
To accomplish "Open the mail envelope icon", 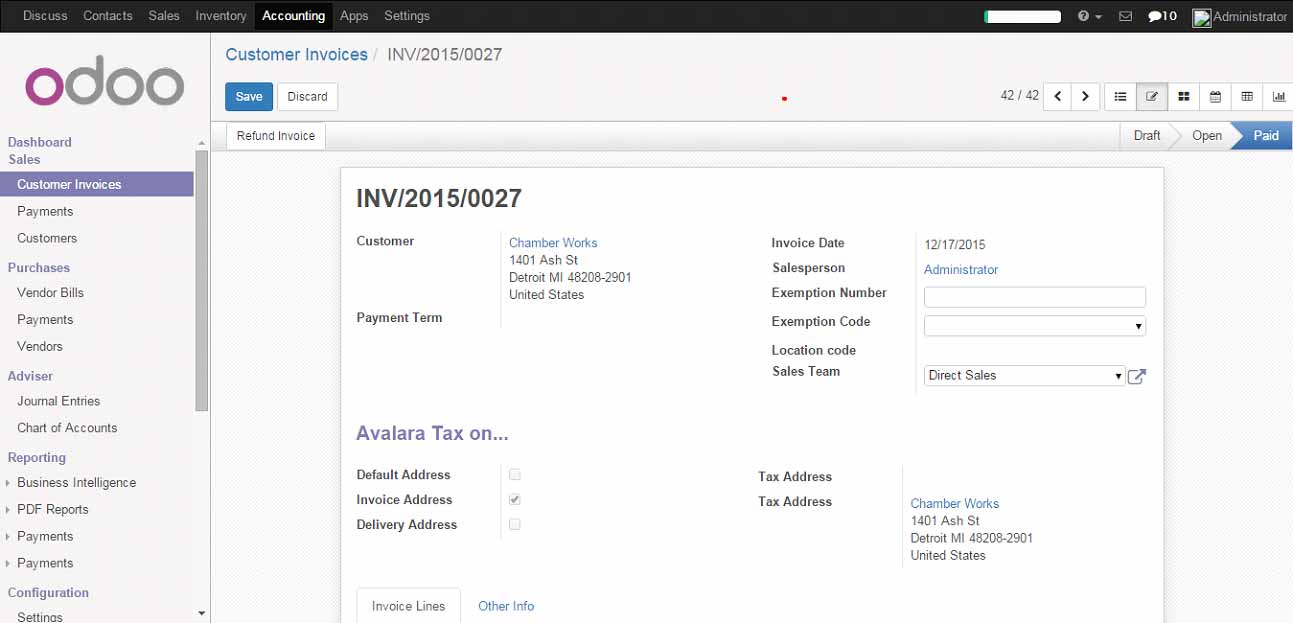I will 1125,16.
